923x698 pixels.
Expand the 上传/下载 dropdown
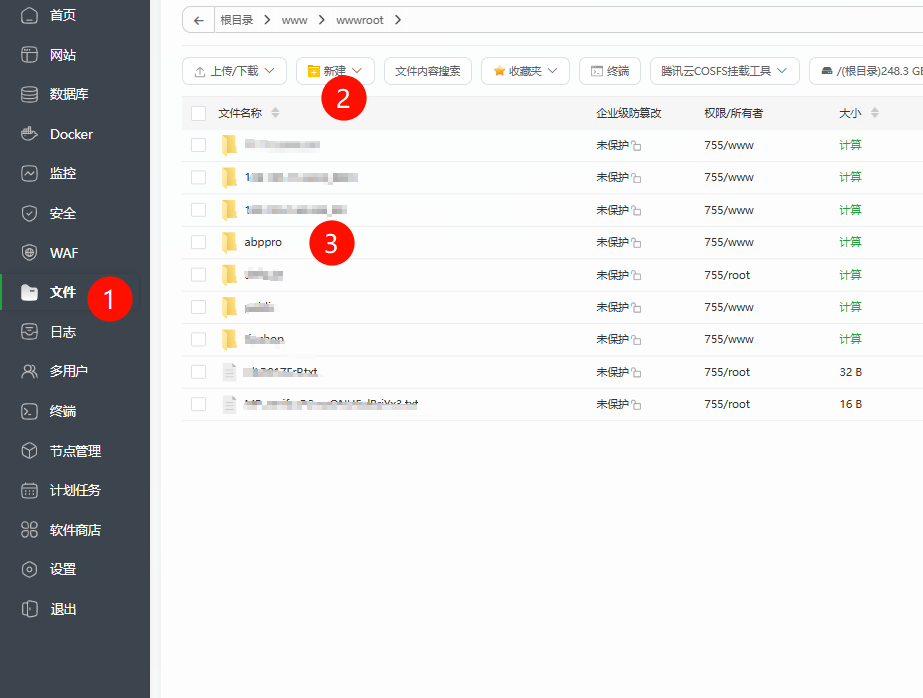(x=234, y=71)
